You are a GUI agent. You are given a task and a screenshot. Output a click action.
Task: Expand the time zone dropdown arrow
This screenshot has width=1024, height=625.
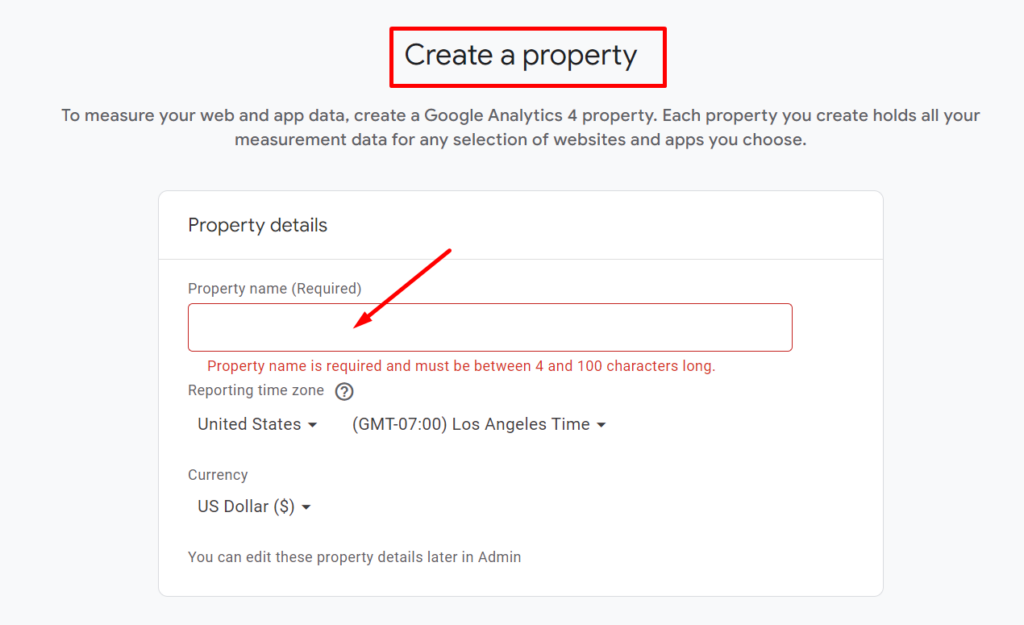(601, 425)
